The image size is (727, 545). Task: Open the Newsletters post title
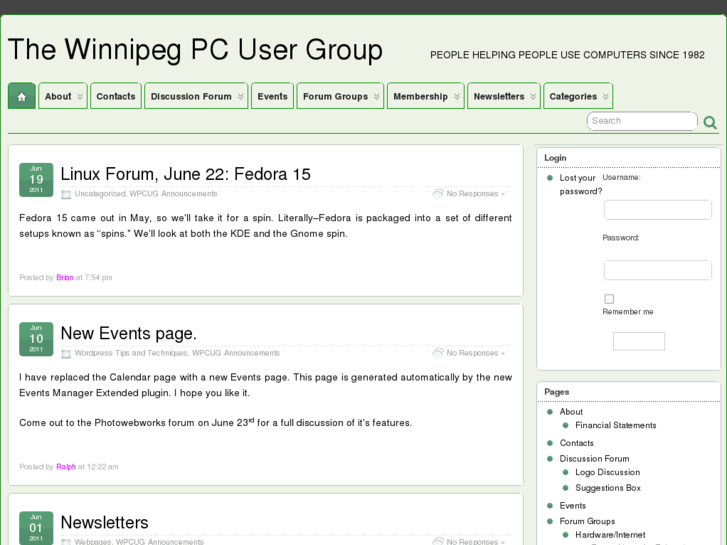(104, 523)
